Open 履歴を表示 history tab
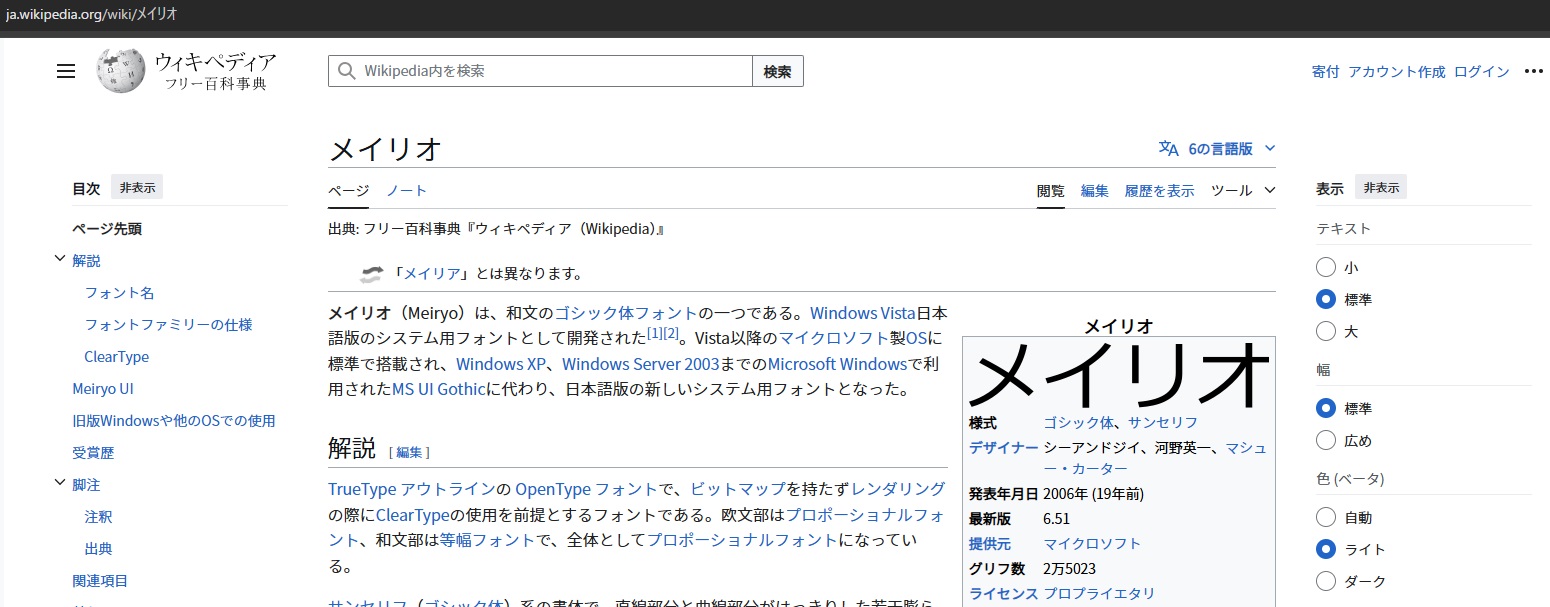Screen dimensions: 1550x607 click(x=1159, y=190)
